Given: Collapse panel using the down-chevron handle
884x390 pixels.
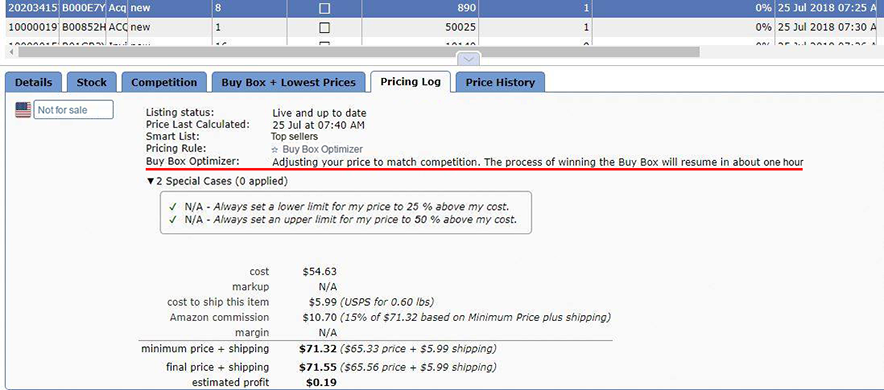Looking at the screenshot, I should click(x=469, y=59).
